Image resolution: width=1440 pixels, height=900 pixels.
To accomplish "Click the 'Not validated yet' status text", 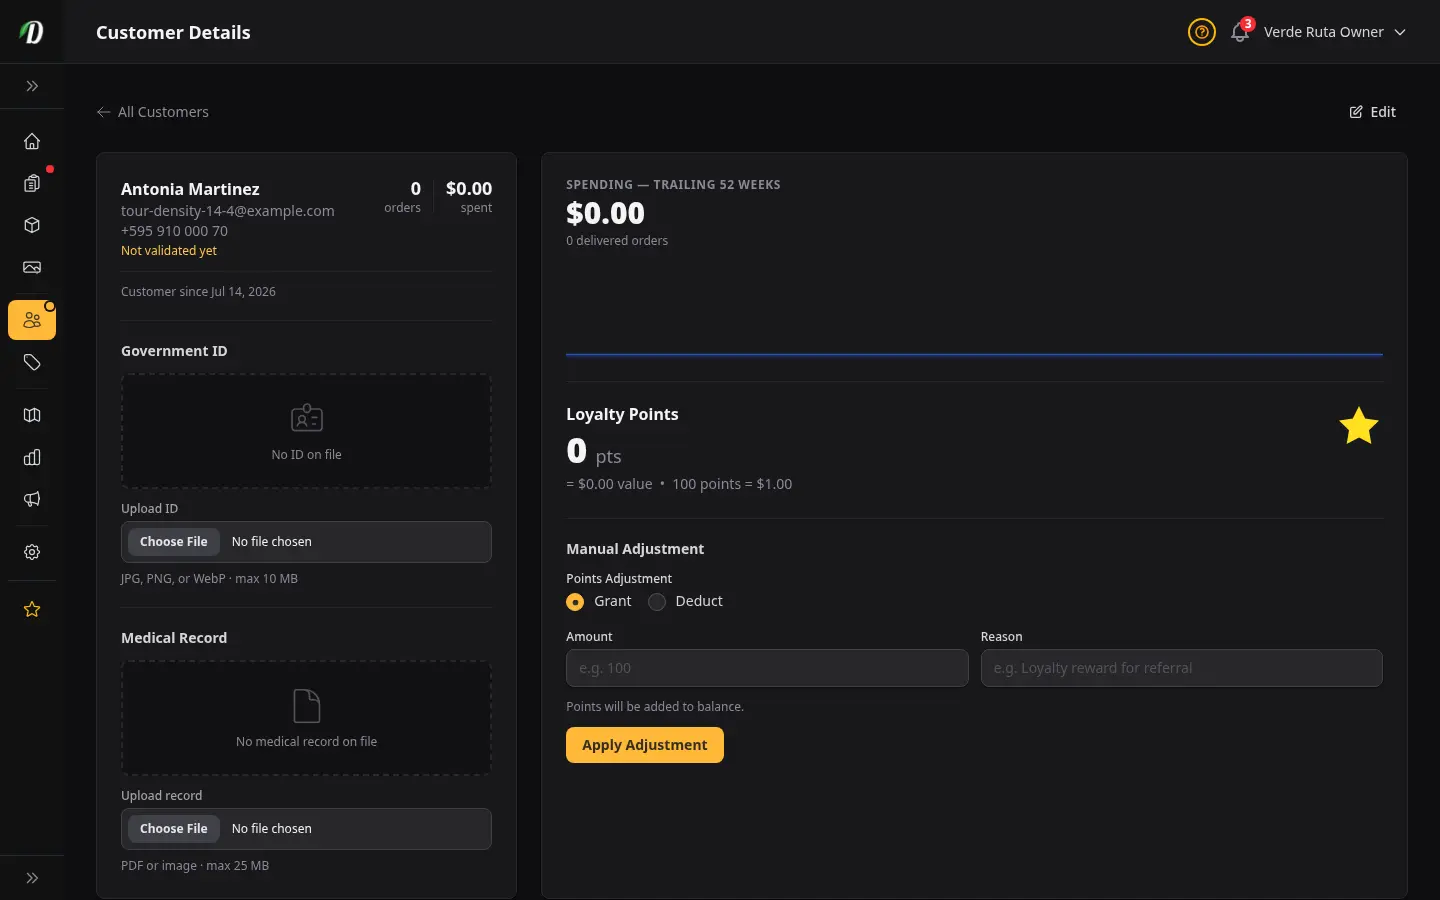I will (x=169, y=251).
